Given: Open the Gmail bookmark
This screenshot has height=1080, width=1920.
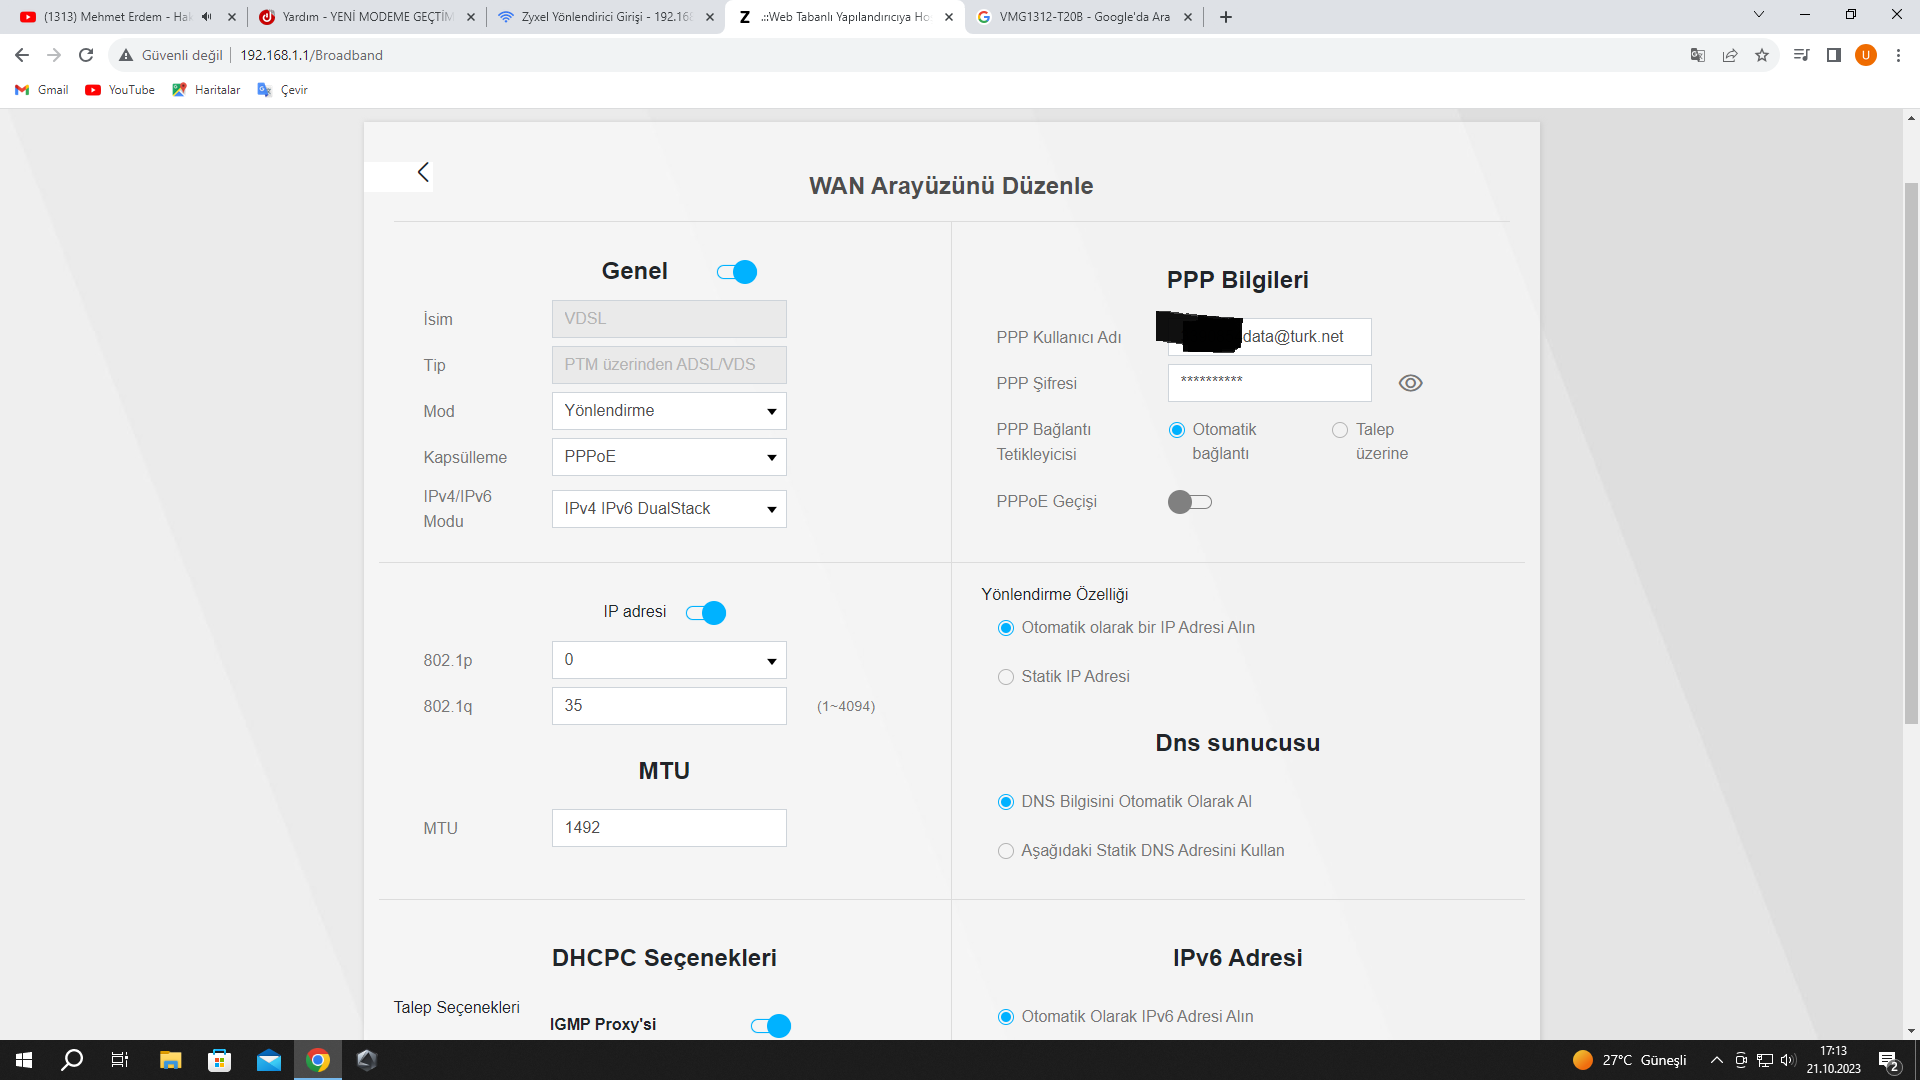Looking at the screenshot, I should pyautogui.click(x=42, y=90).
